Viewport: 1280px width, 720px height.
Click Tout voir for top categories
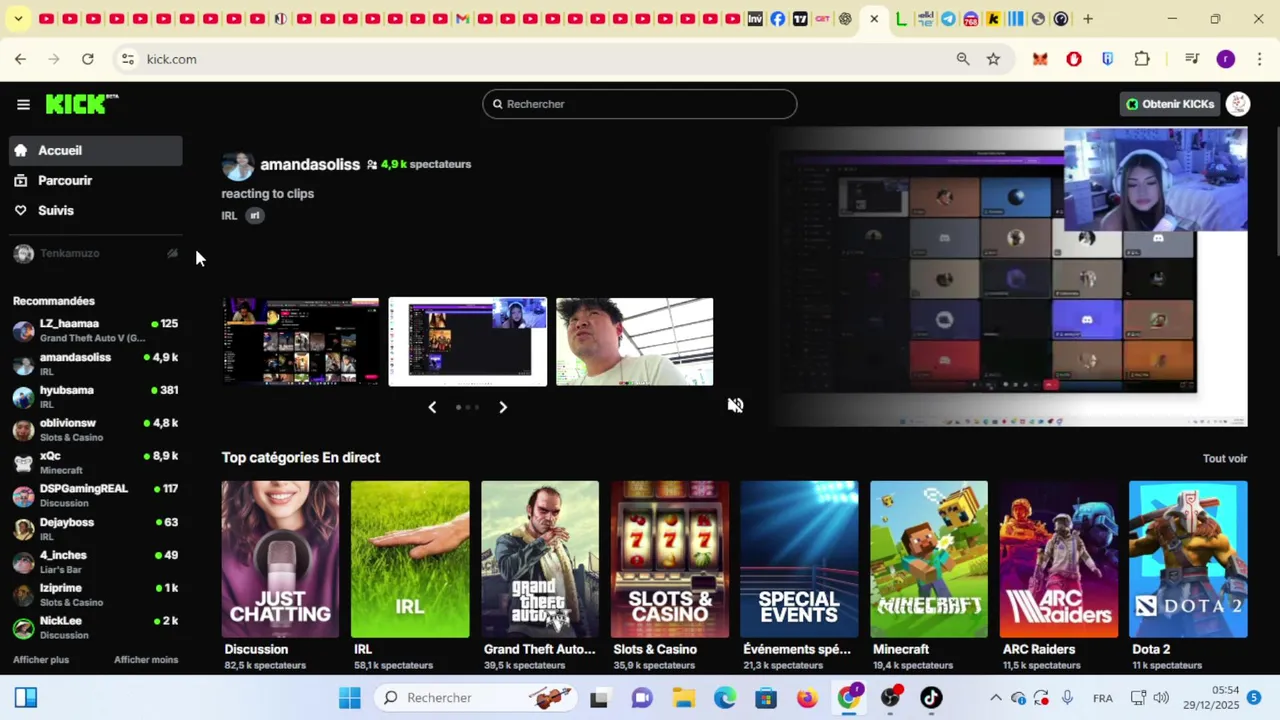point(1225,458)
